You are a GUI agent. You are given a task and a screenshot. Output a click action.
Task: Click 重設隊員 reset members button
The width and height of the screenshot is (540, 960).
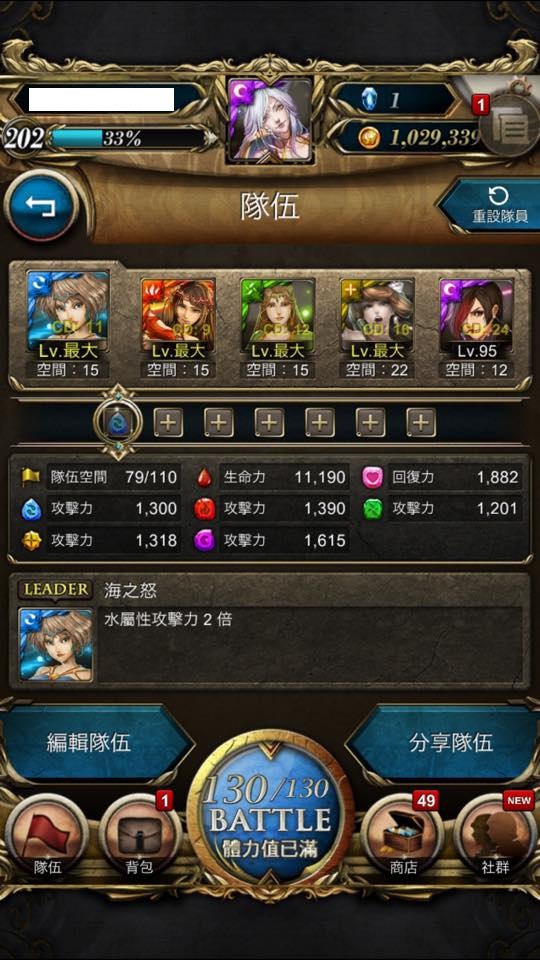point(491,206)
